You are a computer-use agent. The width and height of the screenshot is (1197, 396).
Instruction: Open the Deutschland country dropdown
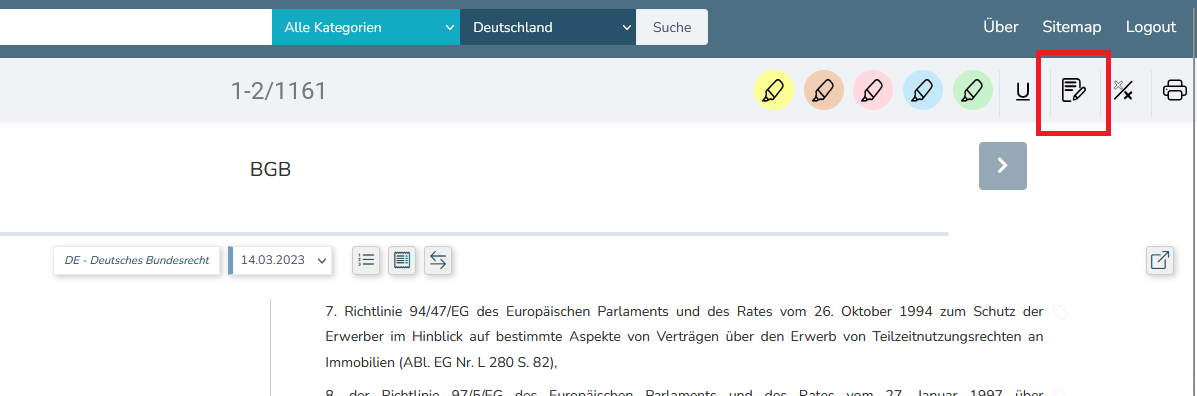tap(548, 27)
